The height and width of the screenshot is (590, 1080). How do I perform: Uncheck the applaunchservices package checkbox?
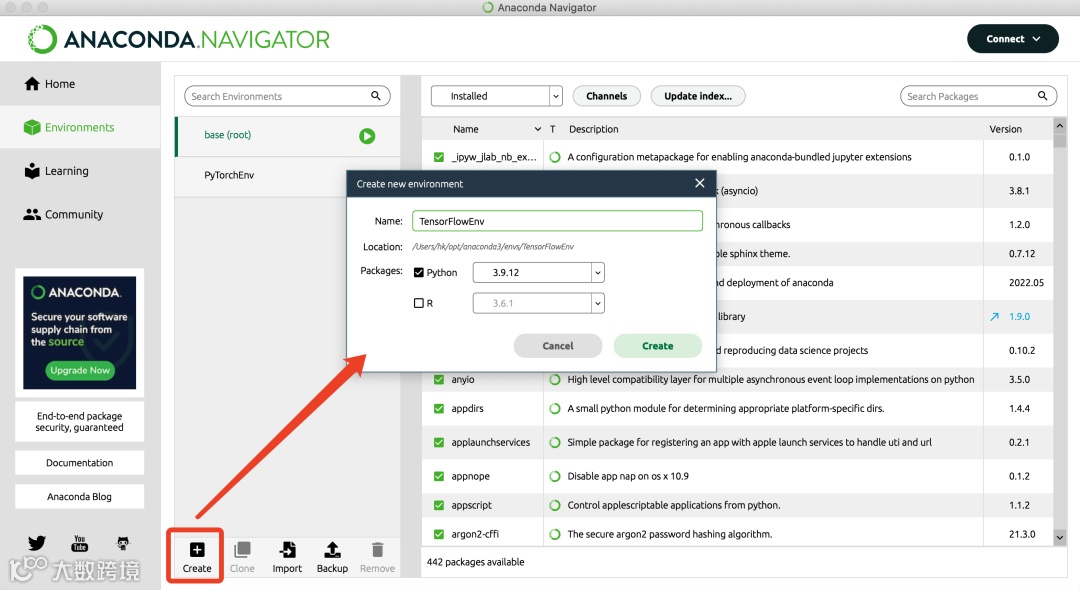click(x=439, y=442)
